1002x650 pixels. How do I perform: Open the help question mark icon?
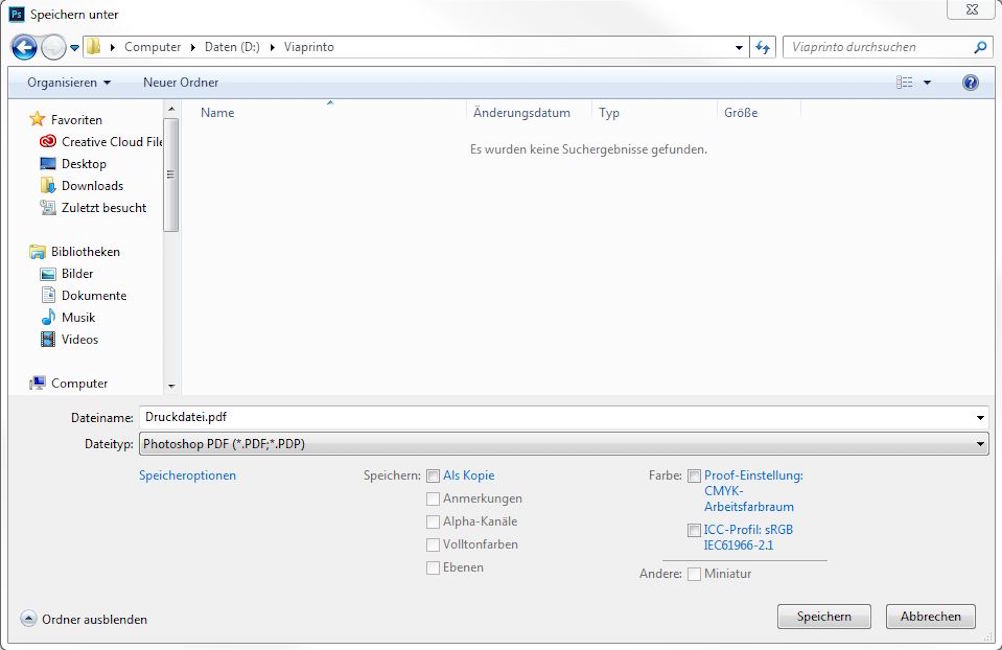[970, 82]
